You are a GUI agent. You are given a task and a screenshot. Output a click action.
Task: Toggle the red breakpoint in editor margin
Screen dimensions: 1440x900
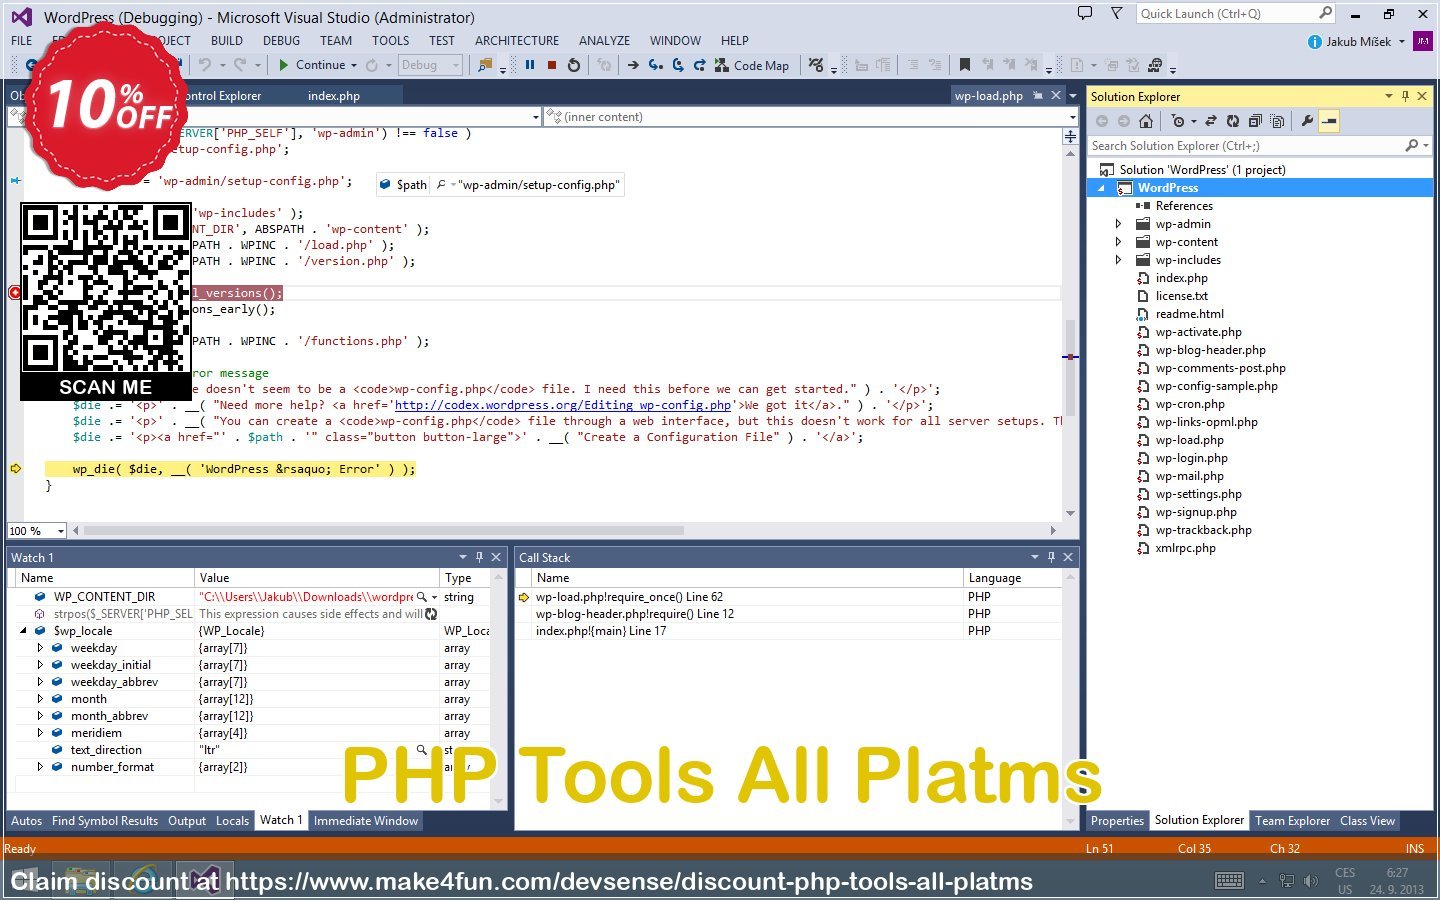(x=15, y=293)
